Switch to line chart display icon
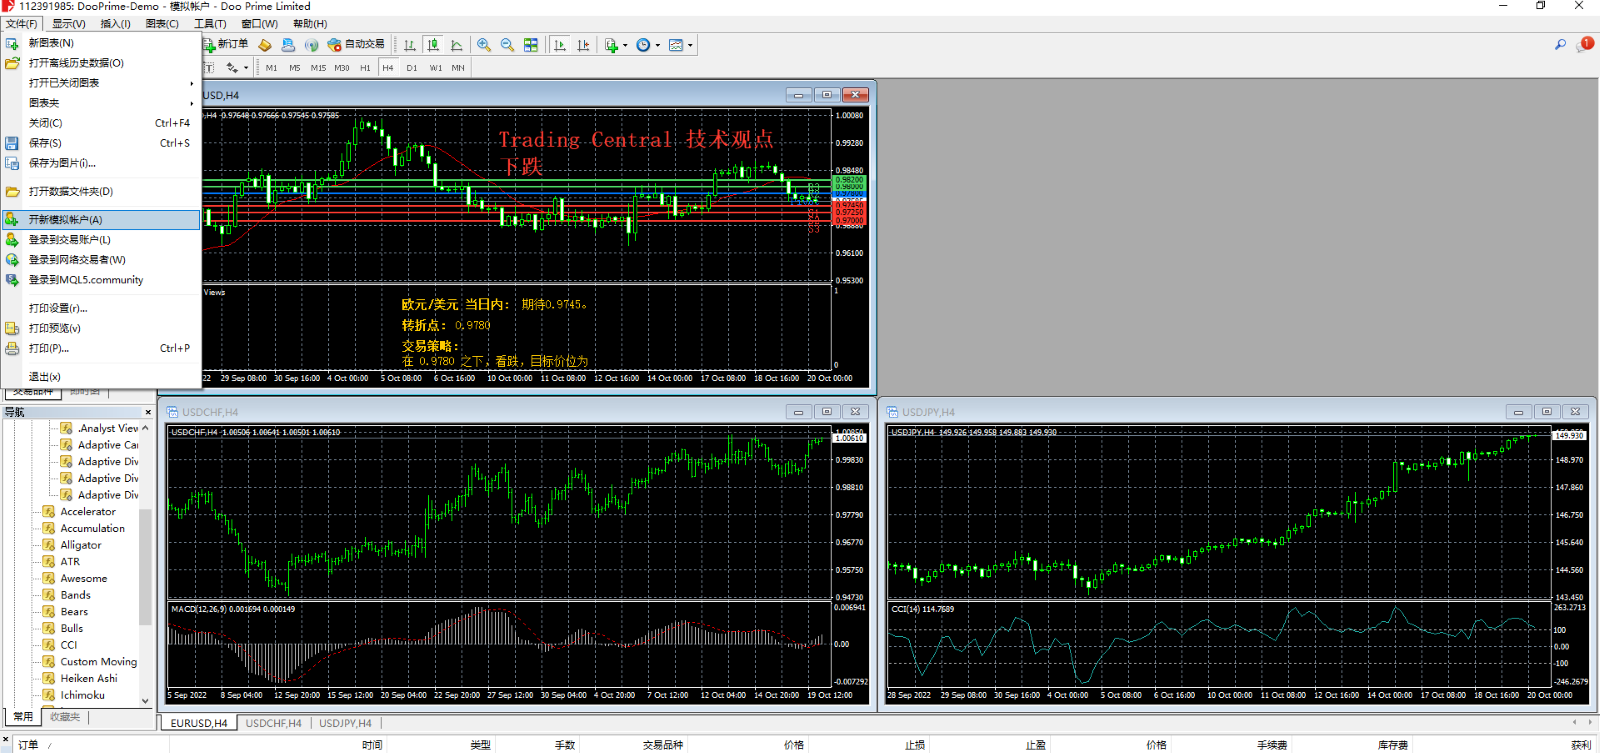 coord(457,45)
